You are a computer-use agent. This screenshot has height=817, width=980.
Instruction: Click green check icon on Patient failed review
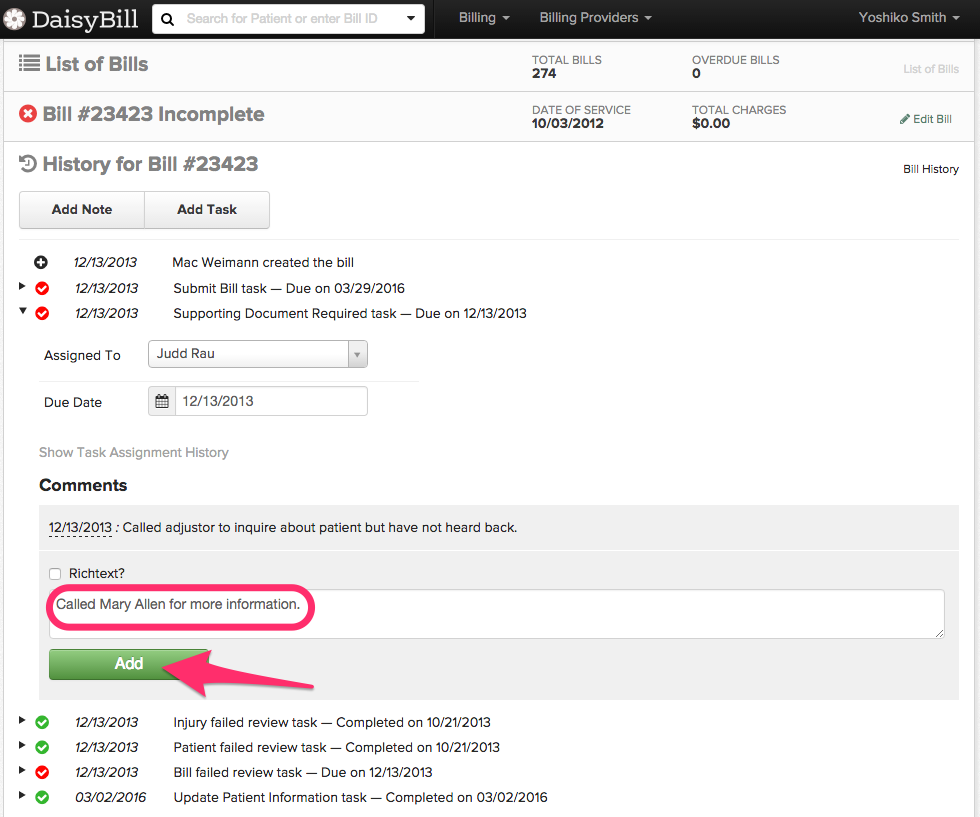pos(42,748)
